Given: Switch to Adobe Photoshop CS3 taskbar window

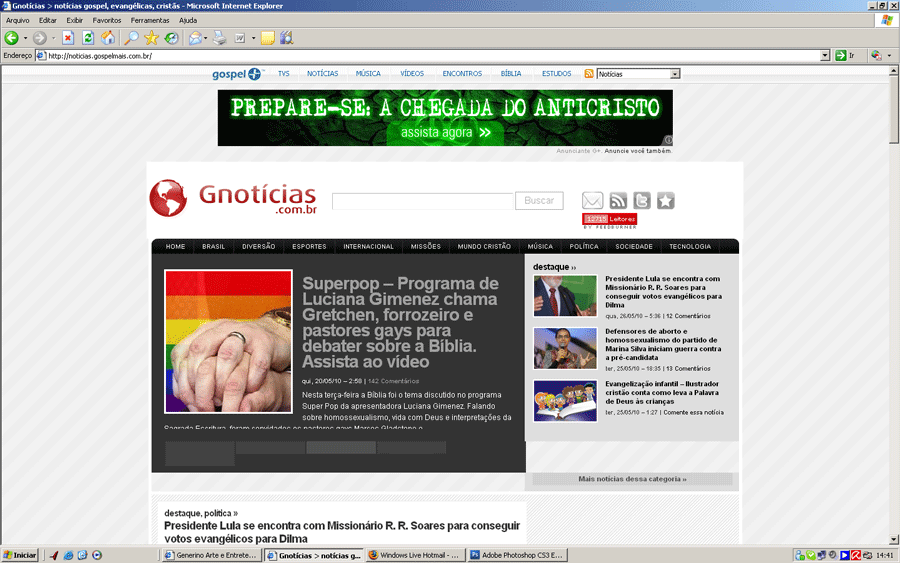Looking at the screenshot, I should tap(517, 555).
